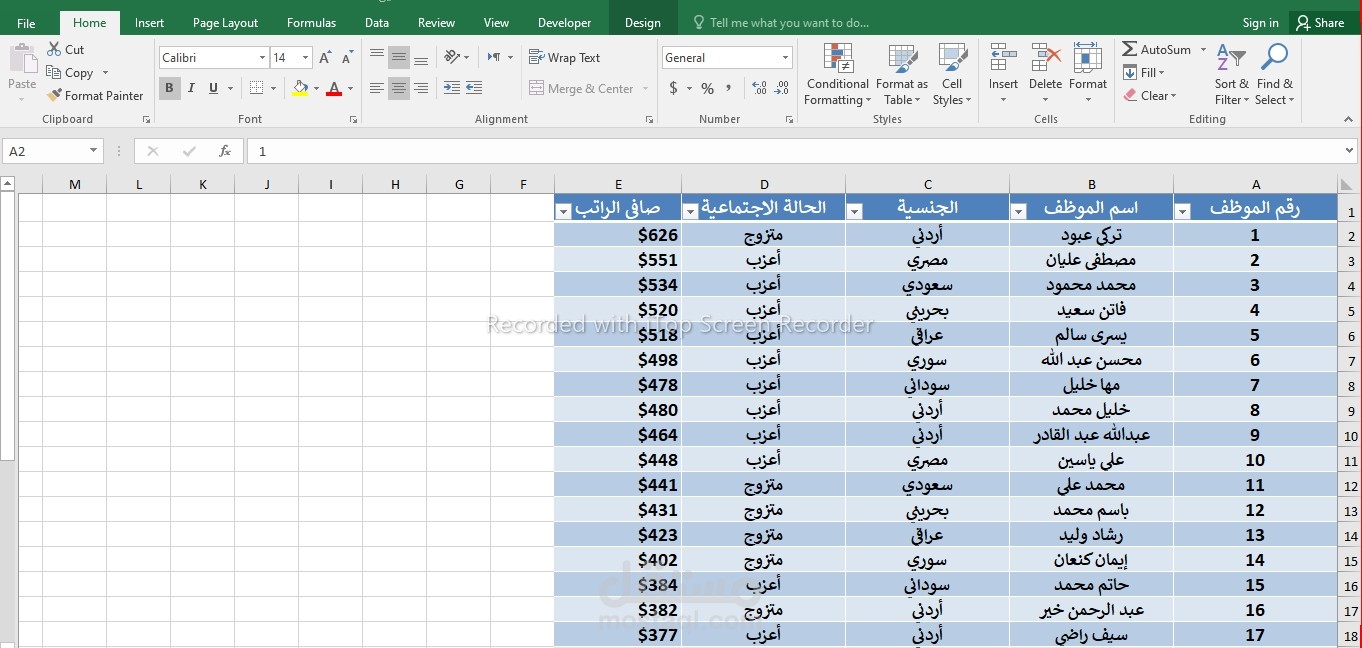This screenshot has width=1362, height=648.
Task: Apply the yellow Fill Color
Action: [300, 88]
